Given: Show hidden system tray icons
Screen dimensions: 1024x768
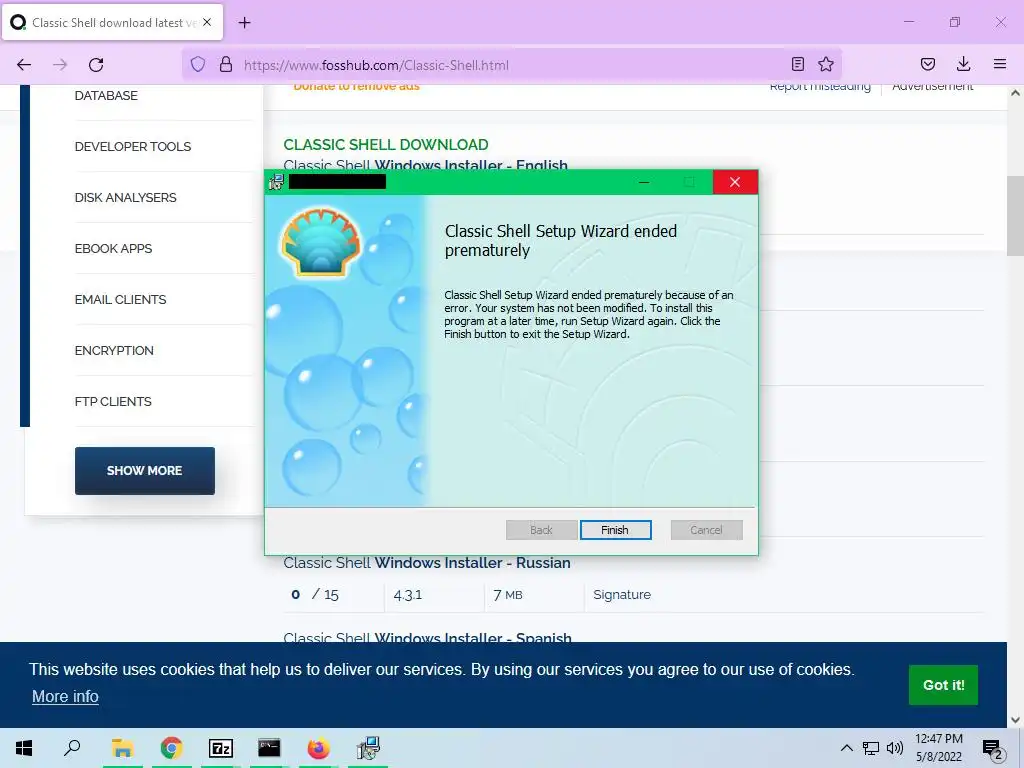Looking at the screenshot, I should tap(846, 748).
